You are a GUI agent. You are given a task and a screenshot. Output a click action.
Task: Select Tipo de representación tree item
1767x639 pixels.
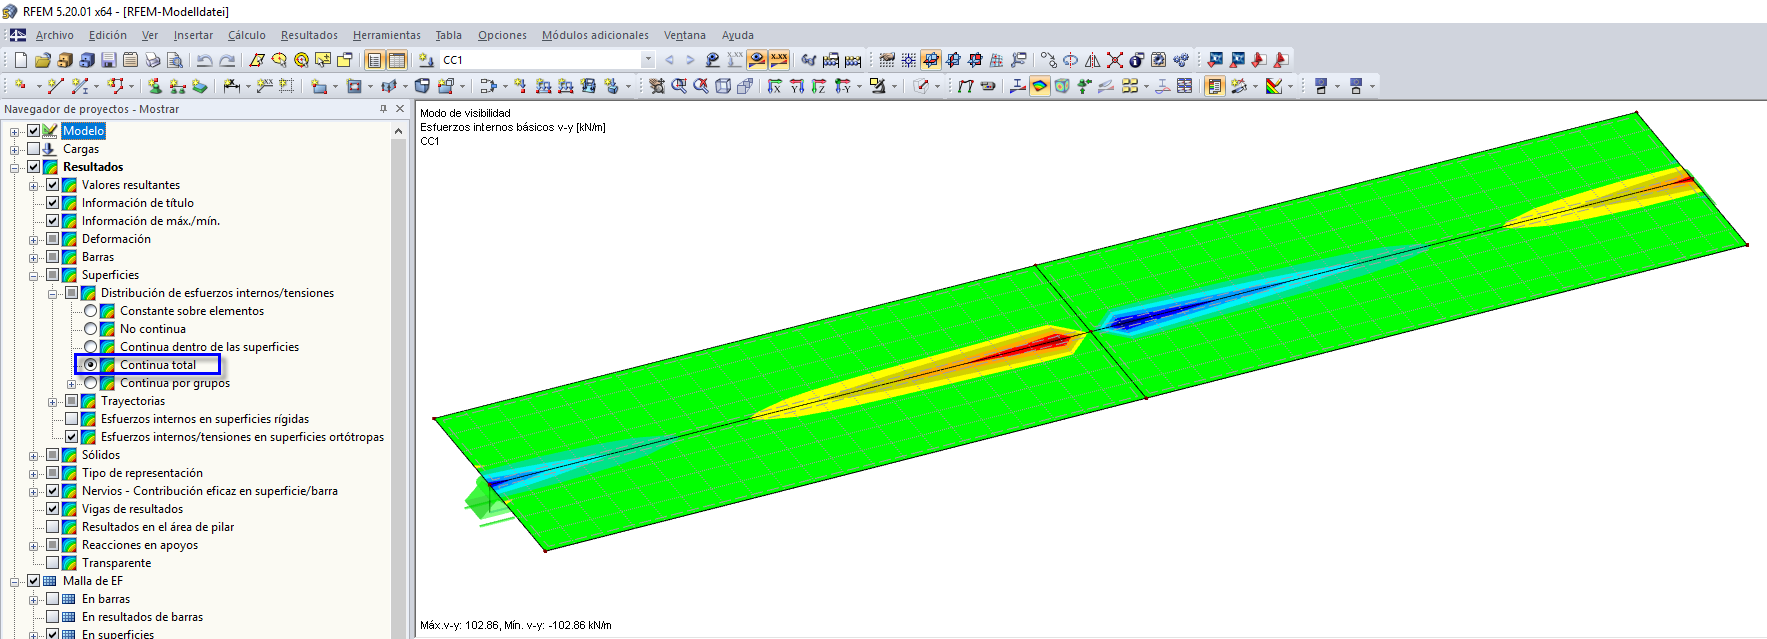(142, 473)
